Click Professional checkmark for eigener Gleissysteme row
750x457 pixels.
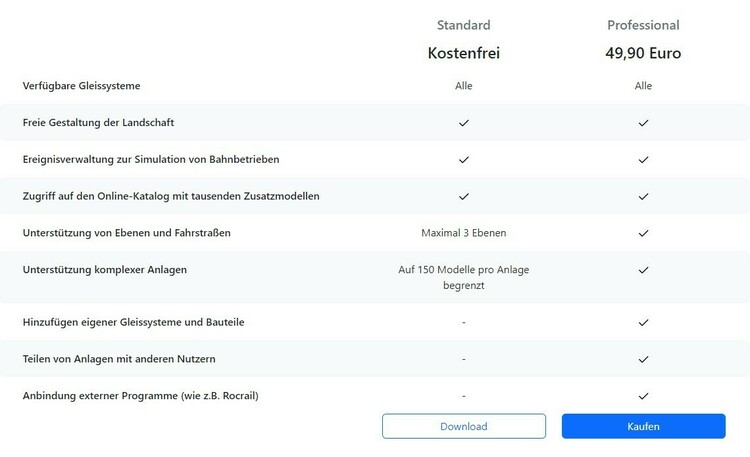(x=643, y=322)
